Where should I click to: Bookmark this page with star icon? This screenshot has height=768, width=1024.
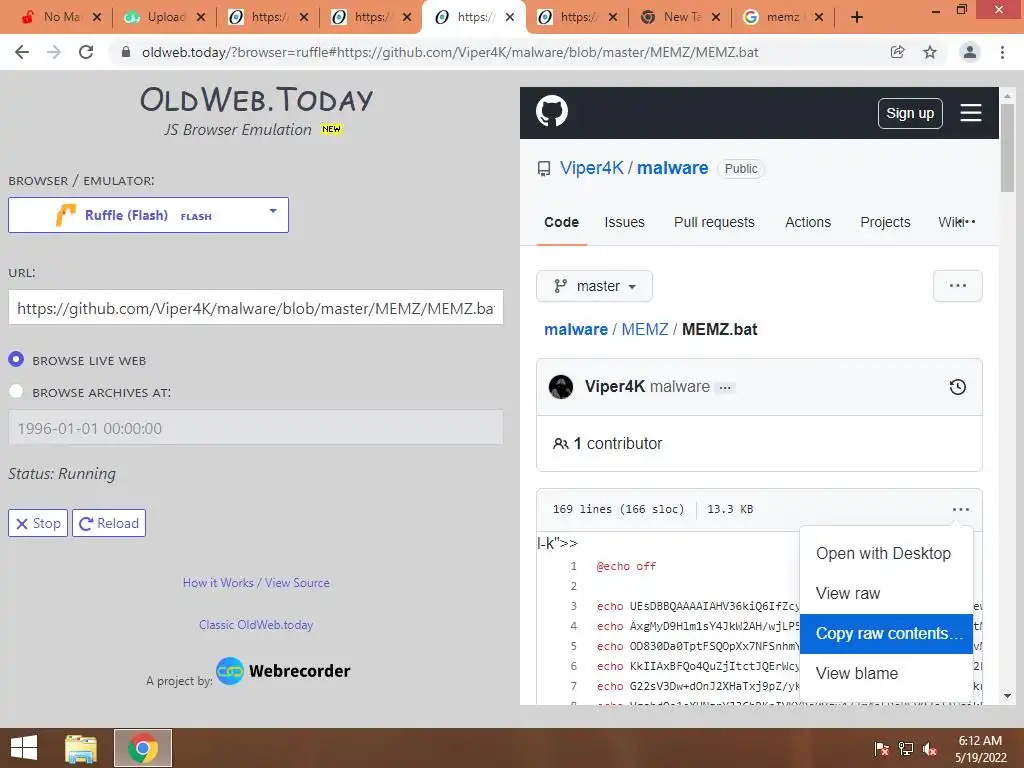(x=930, y=52)
